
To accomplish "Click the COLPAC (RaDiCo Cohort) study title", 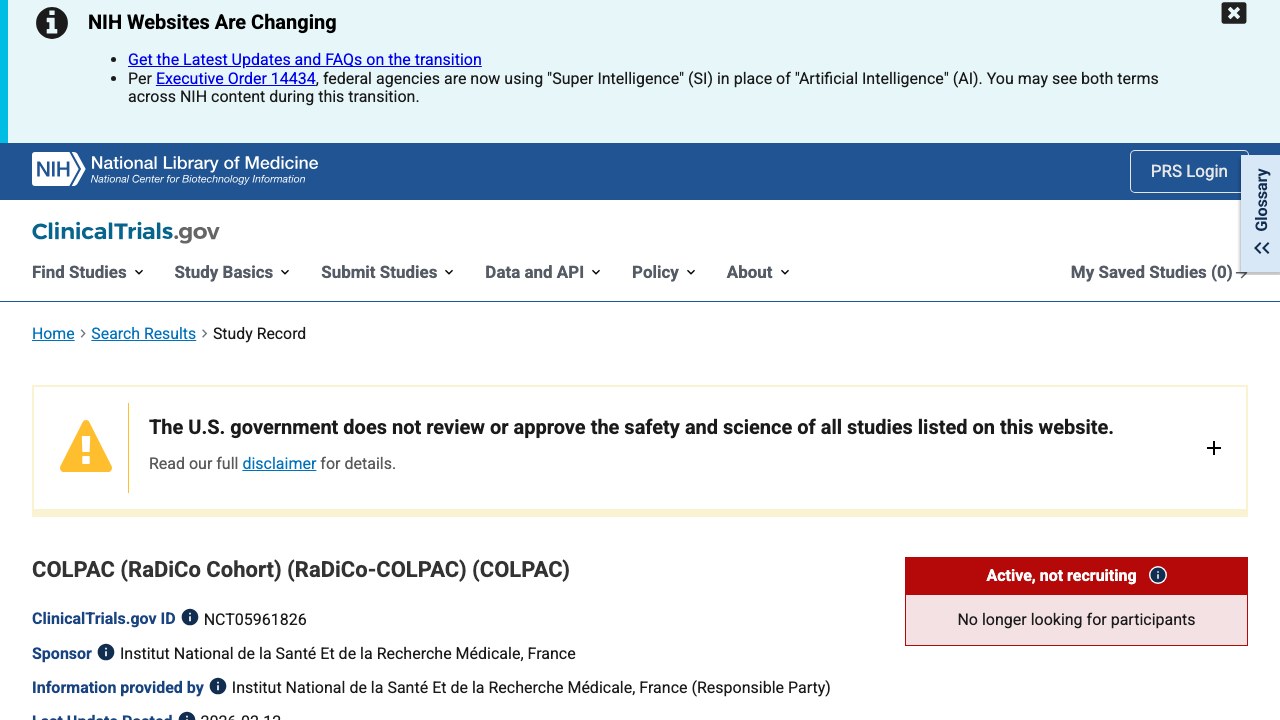I will click(301, 569).
